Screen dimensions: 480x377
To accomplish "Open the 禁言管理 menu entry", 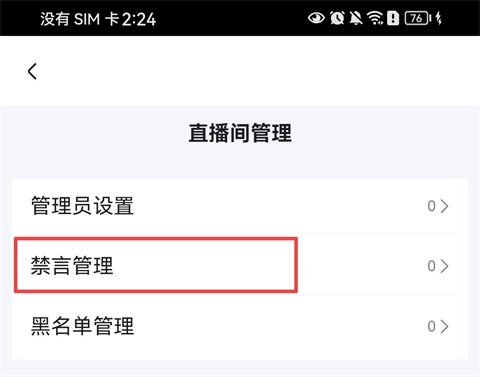I will [x=240, y=266].
